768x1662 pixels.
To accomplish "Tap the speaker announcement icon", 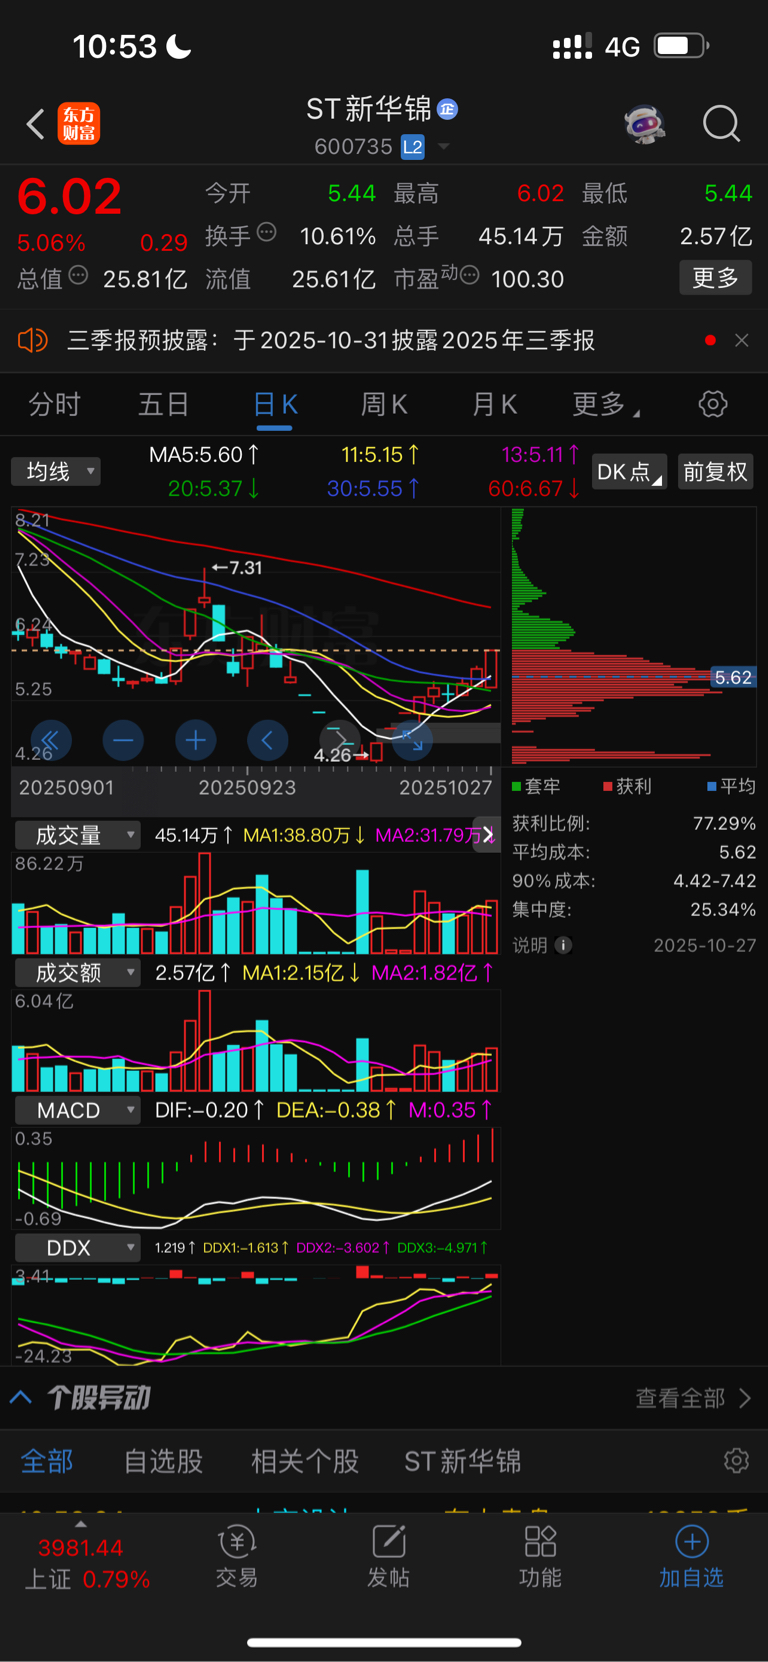I will coord(33,340).
